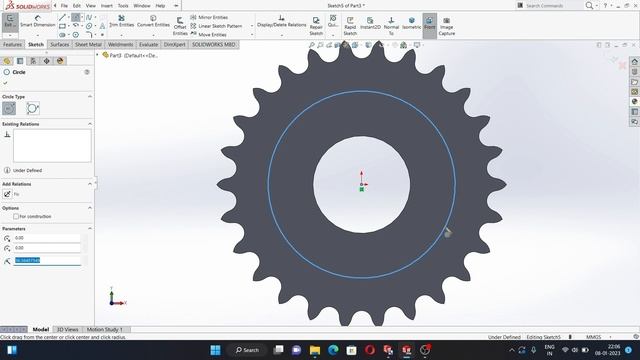Expand the Part3 tree in the viewport
The width and height of the screenshot is (640, 360).
click(98, 55)
